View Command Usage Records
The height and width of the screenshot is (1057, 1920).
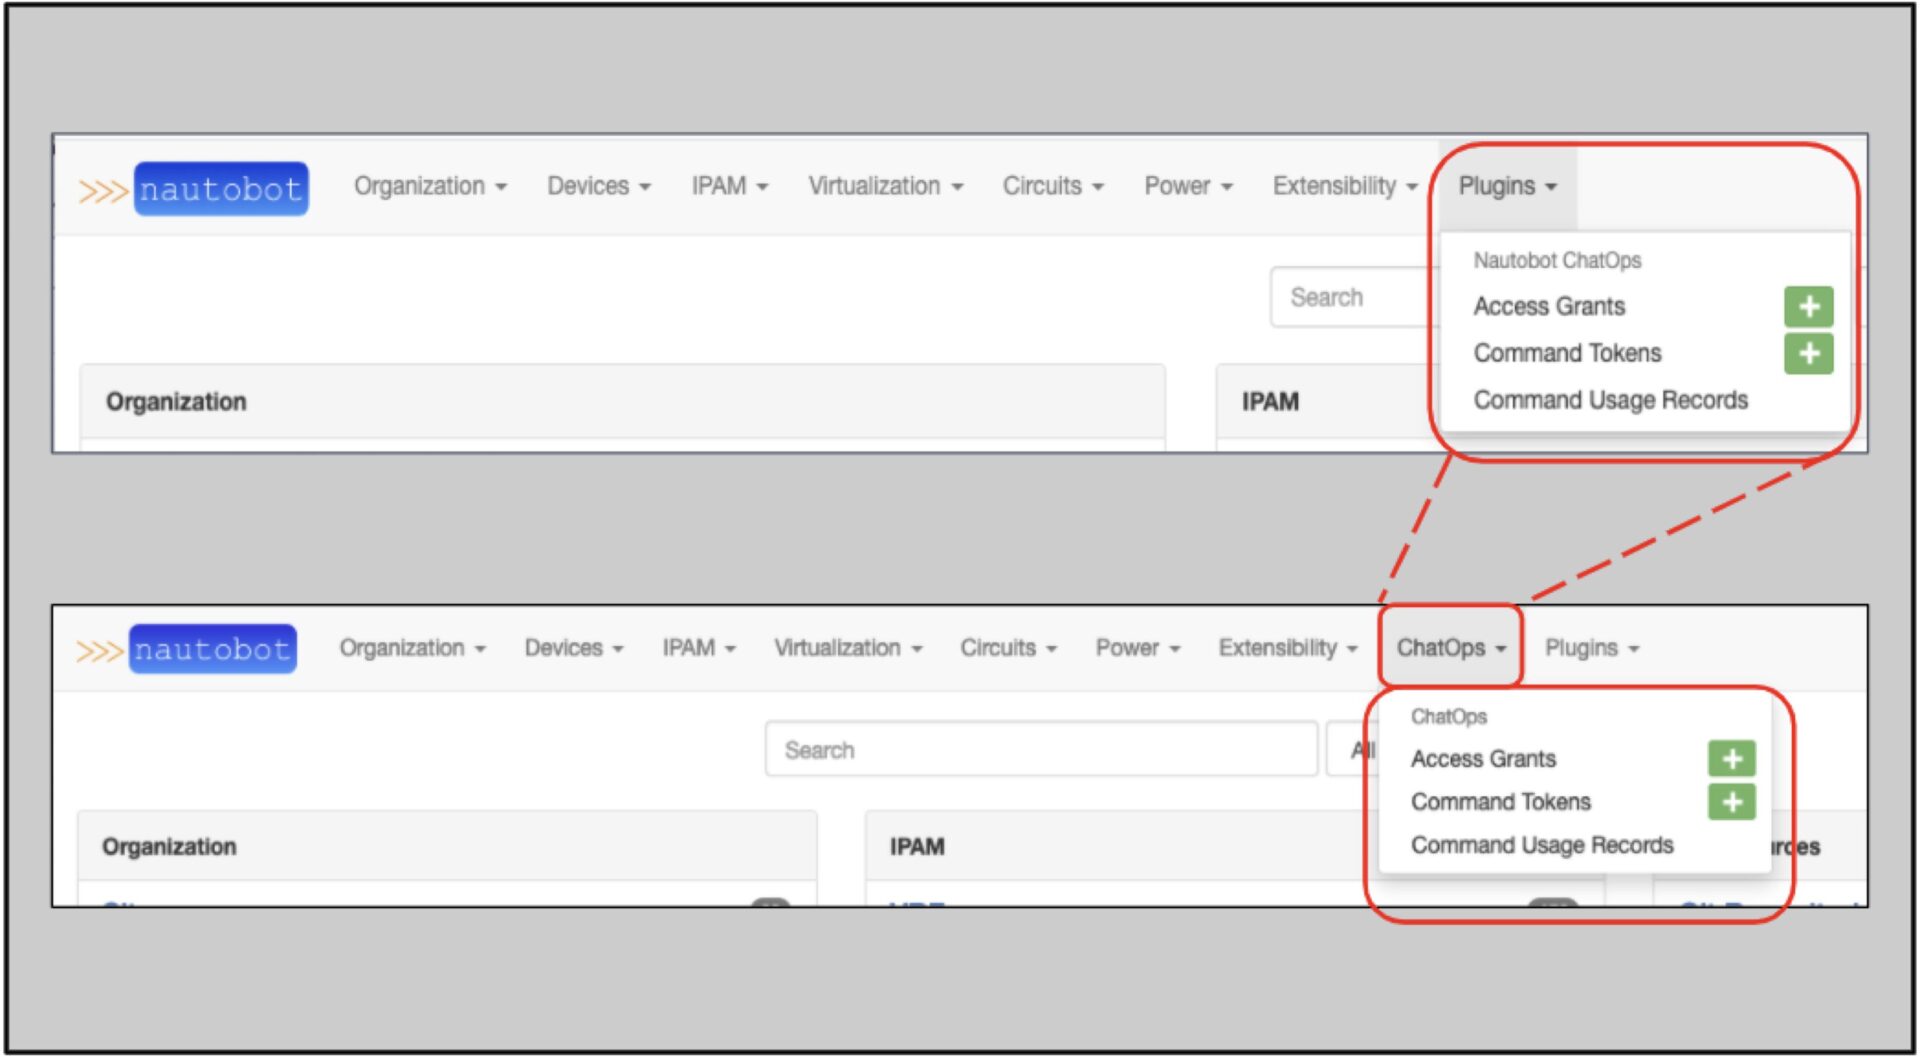point(1610,400)
